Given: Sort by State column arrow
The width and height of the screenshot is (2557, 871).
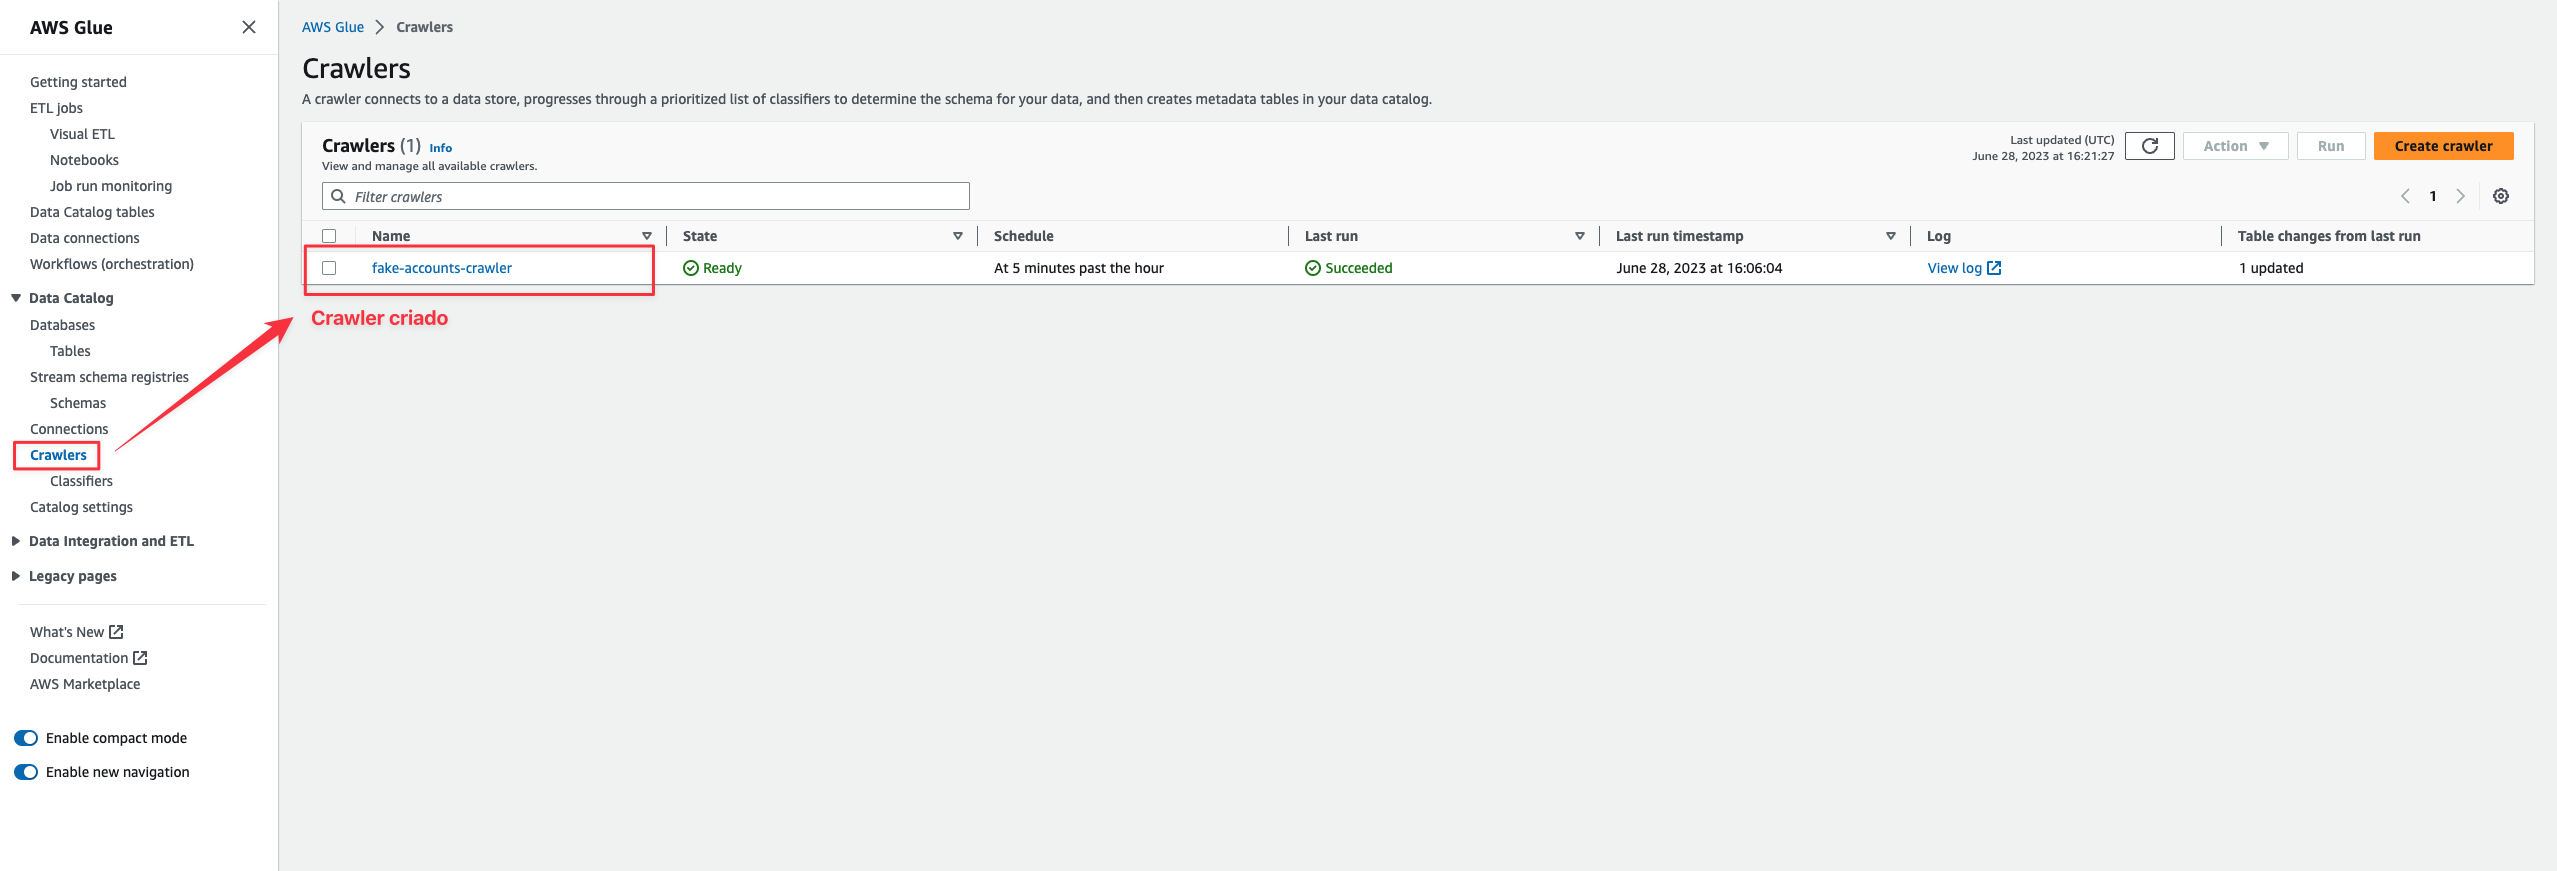Looking at the screenshot, I should [x=958, y=236].
